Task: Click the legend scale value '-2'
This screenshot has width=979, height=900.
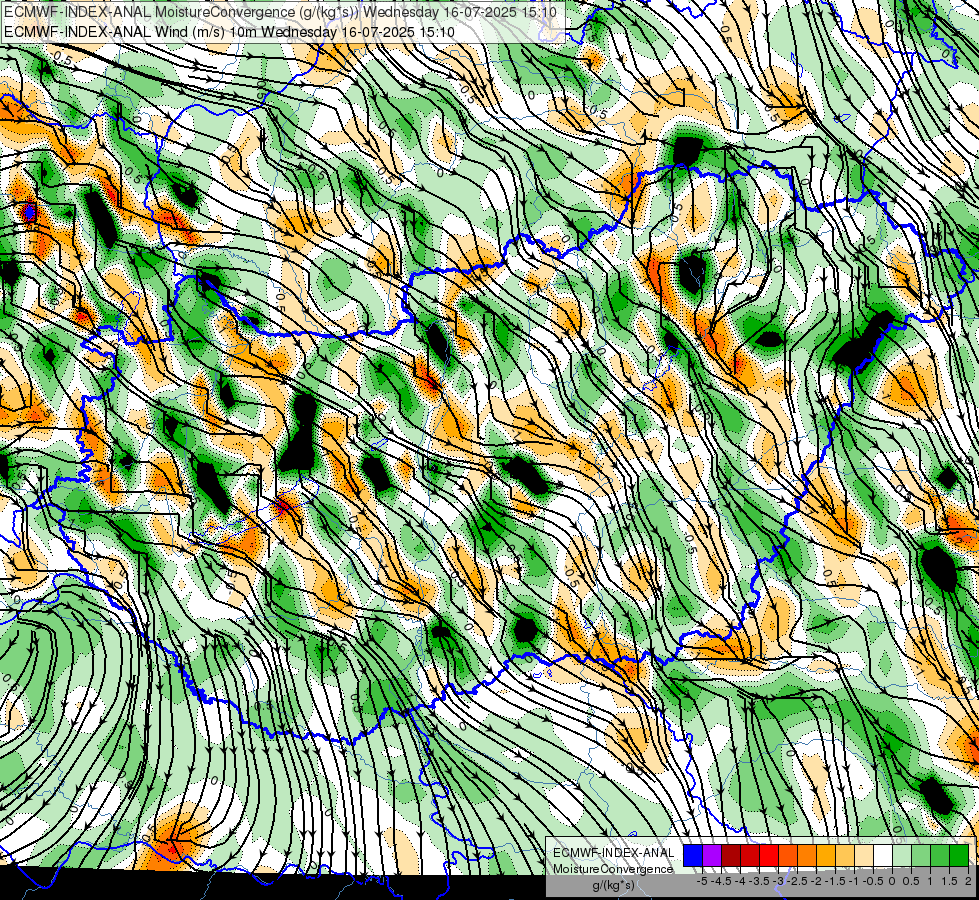Action: (816, 881)
